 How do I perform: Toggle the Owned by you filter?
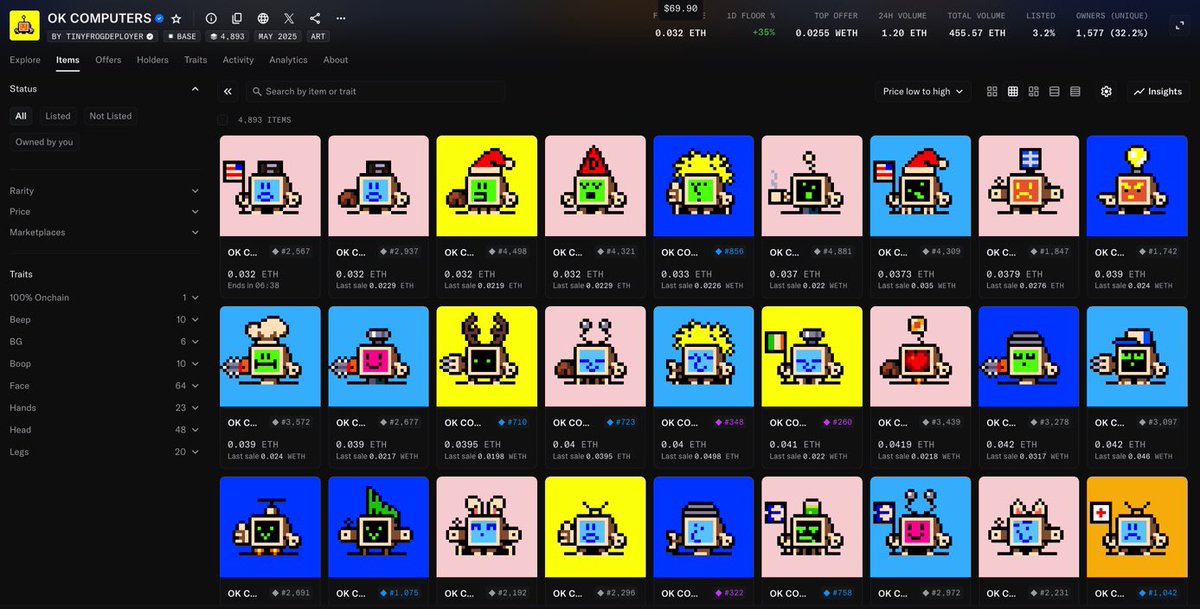tap(44, 142)
